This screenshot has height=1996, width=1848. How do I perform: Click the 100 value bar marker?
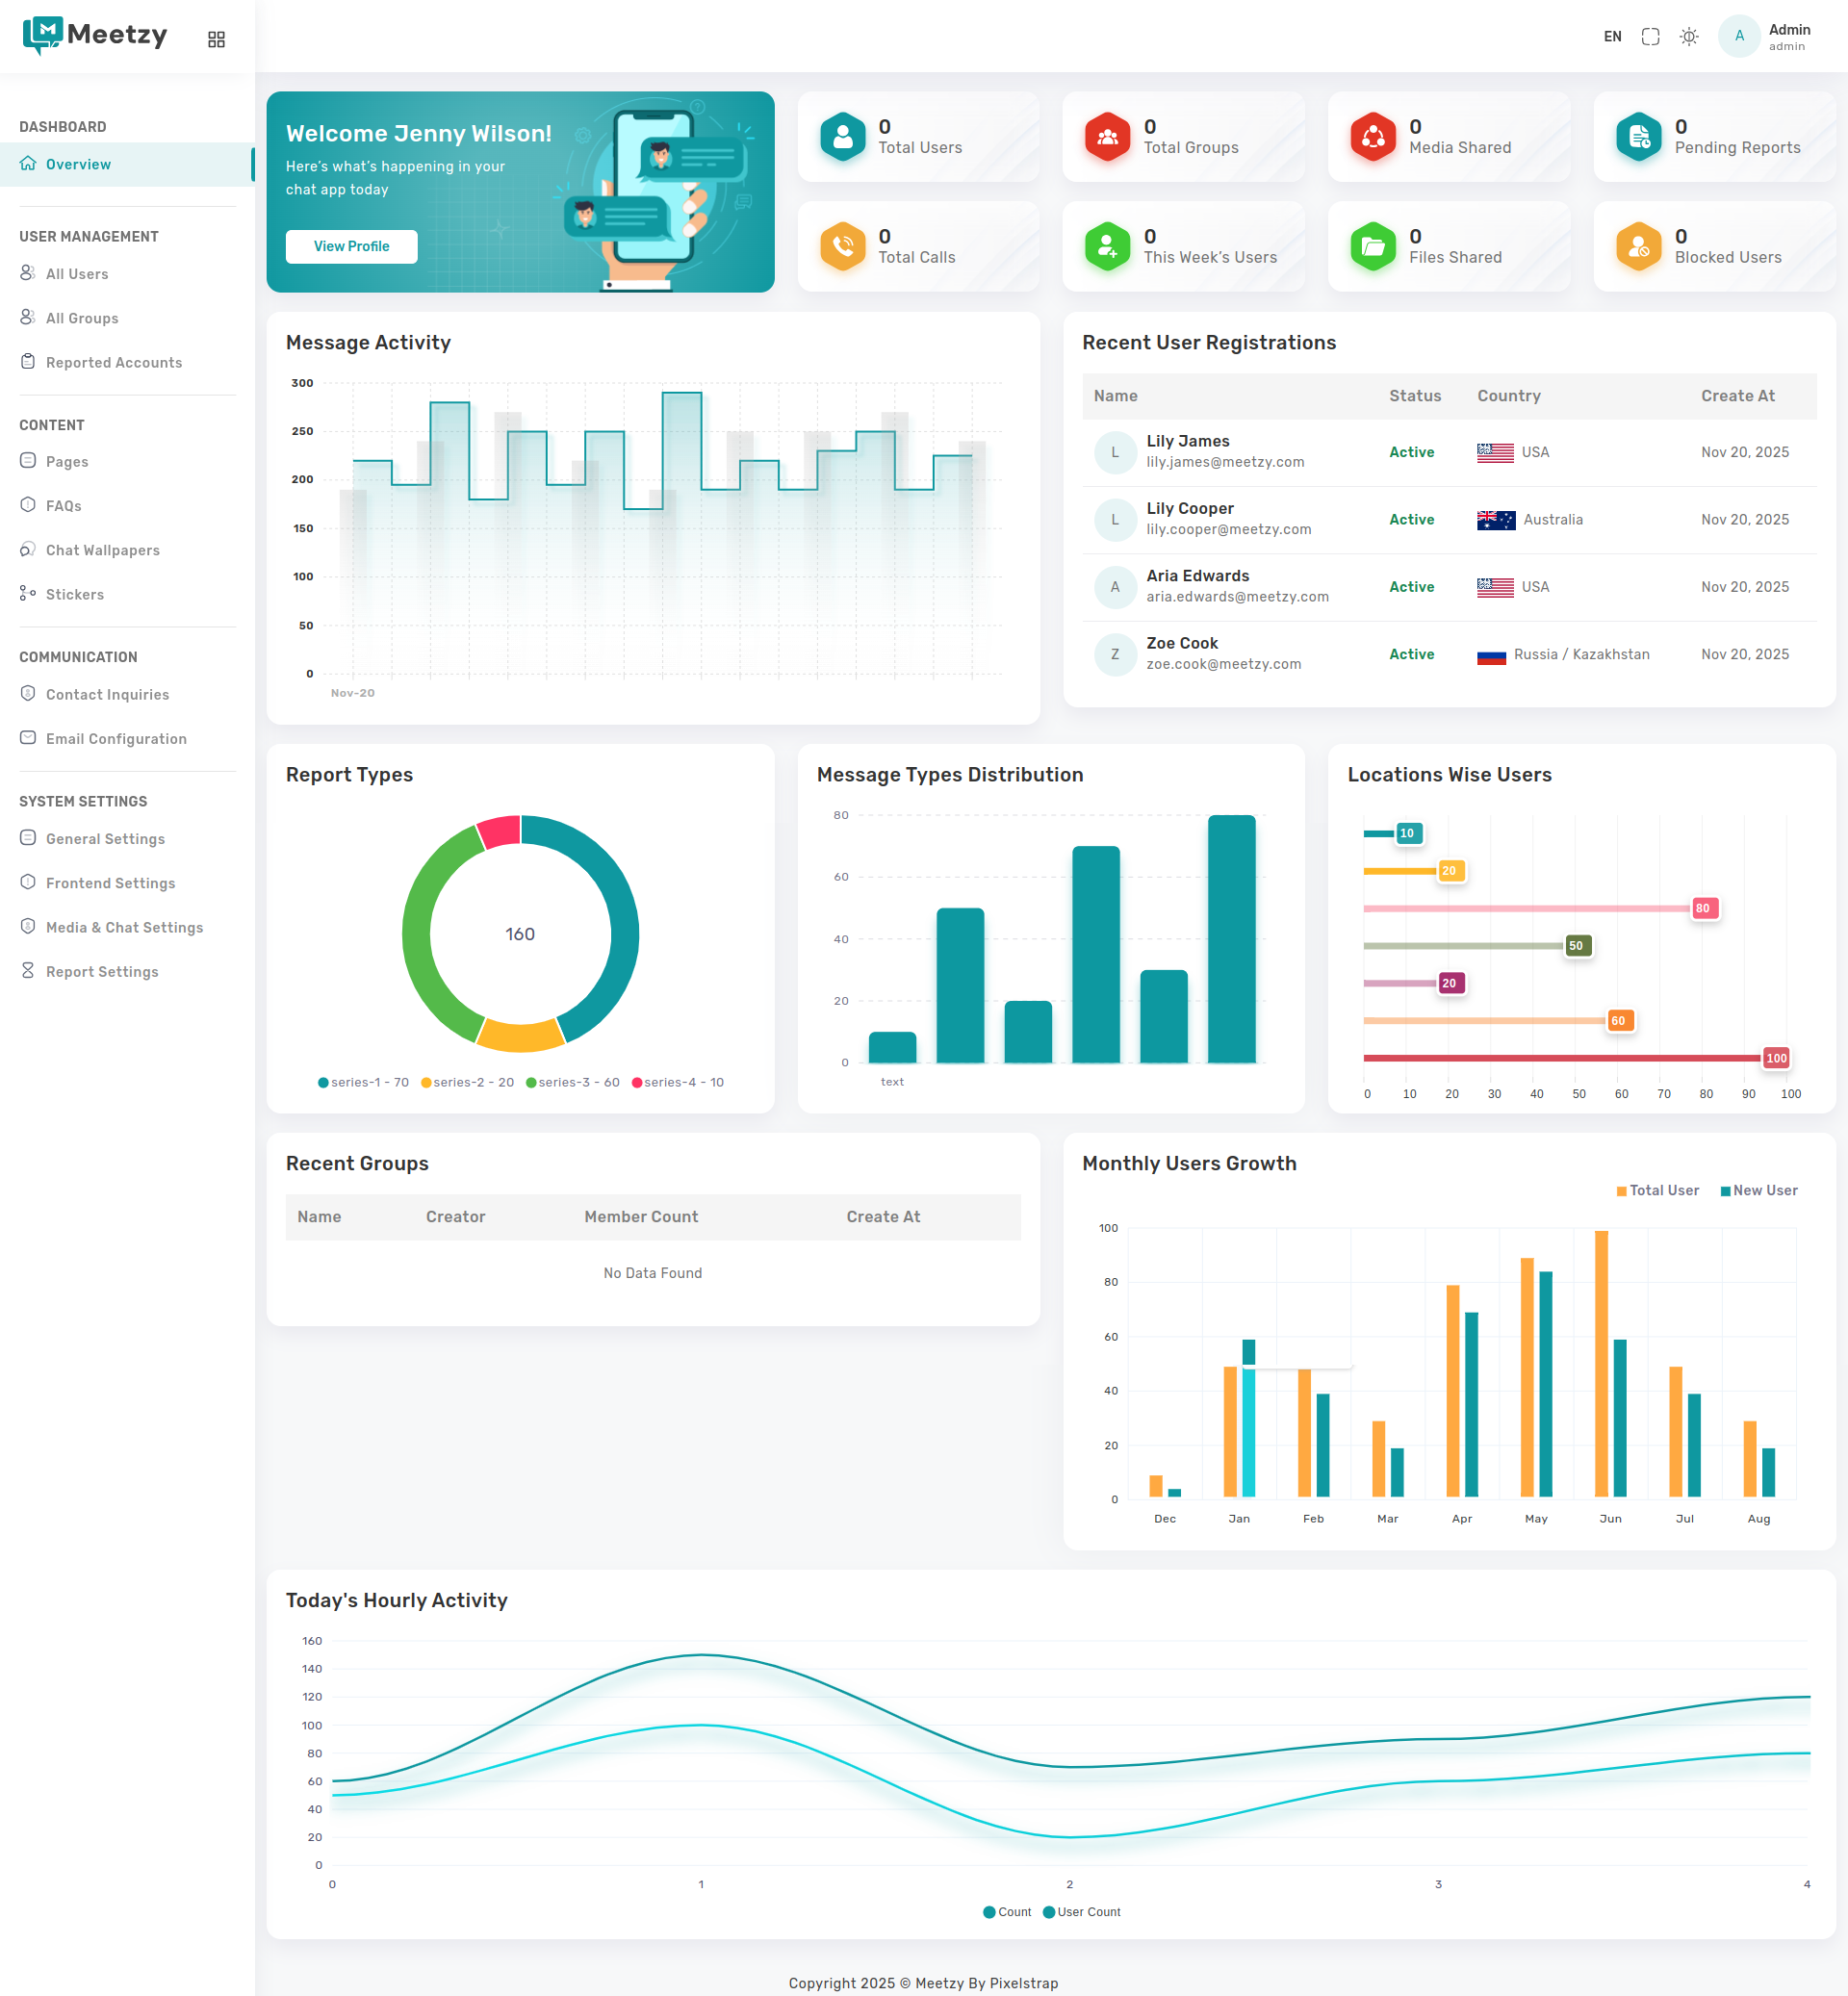(x=1775, y=1058)
